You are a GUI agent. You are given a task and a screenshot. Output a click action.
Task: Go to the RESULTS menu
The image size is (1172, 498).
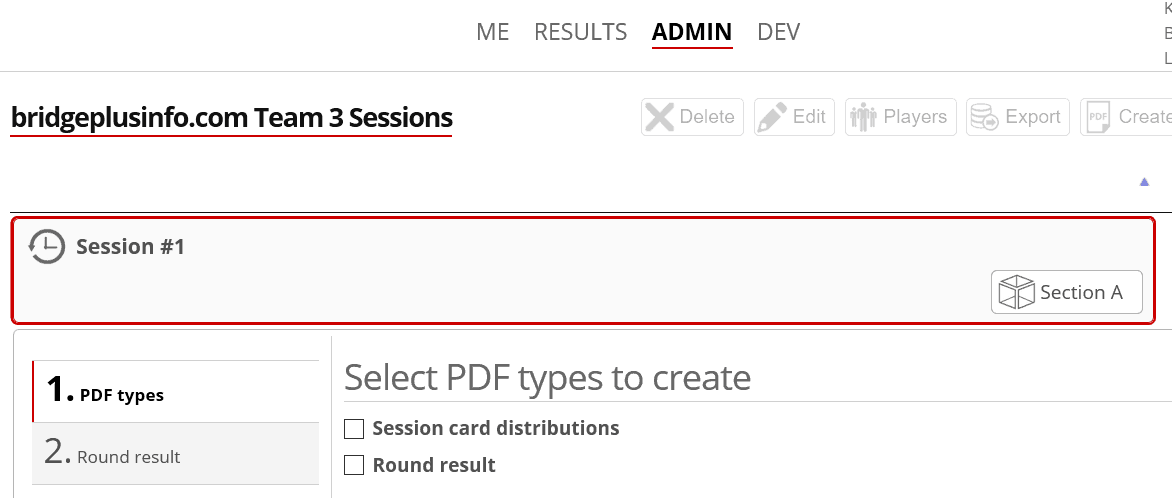(580, 32)
